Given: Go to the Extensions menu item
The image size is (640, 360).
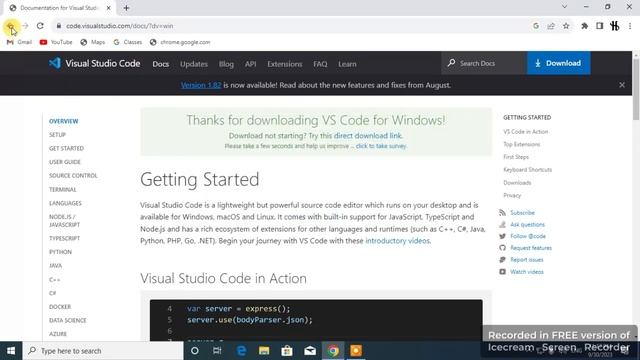Looking at the screenshot, I should 284,64.
